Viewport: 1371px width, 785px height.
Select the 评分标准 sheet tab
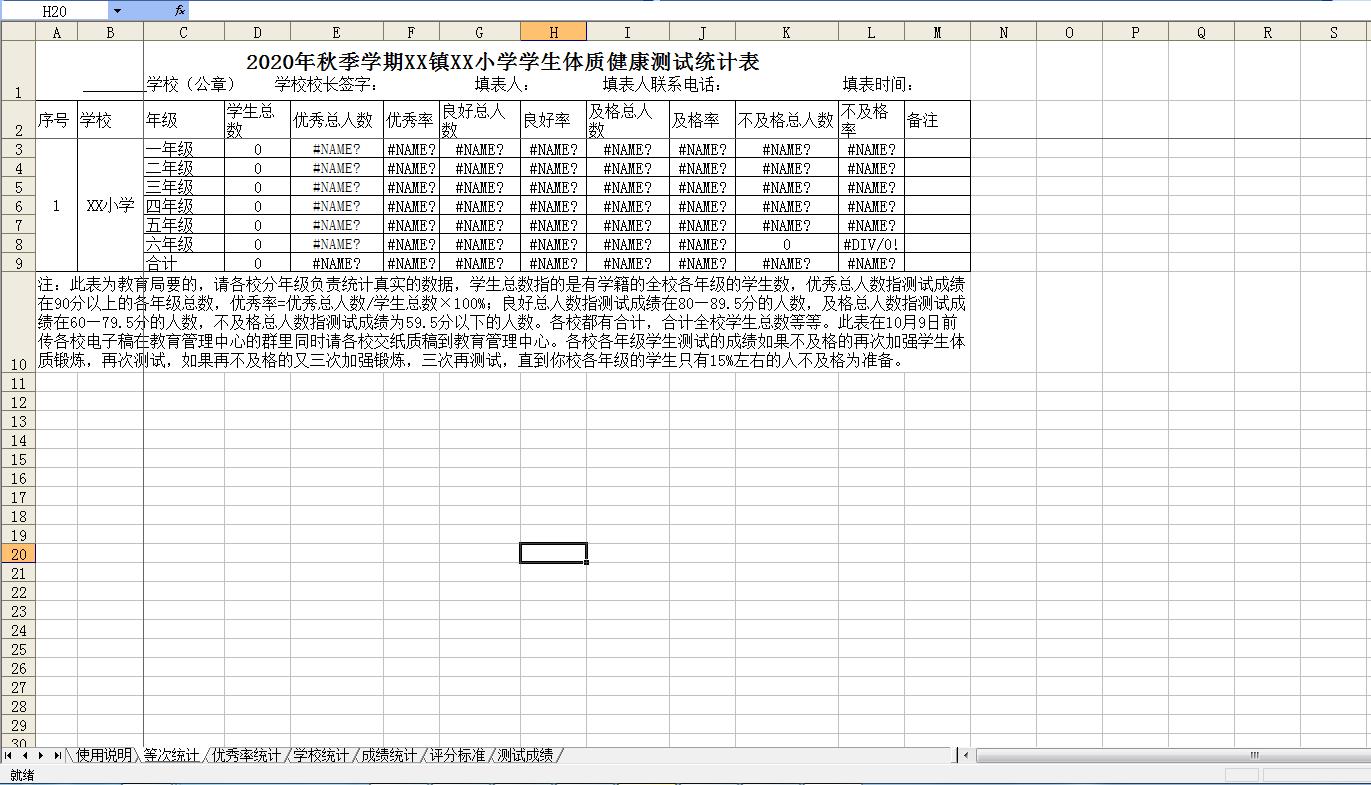[457, 755]
